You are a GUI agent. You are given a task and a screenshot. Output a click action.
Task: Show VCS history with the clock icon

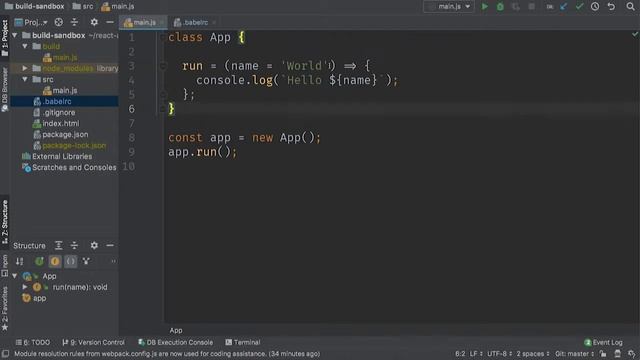(595, 7)
